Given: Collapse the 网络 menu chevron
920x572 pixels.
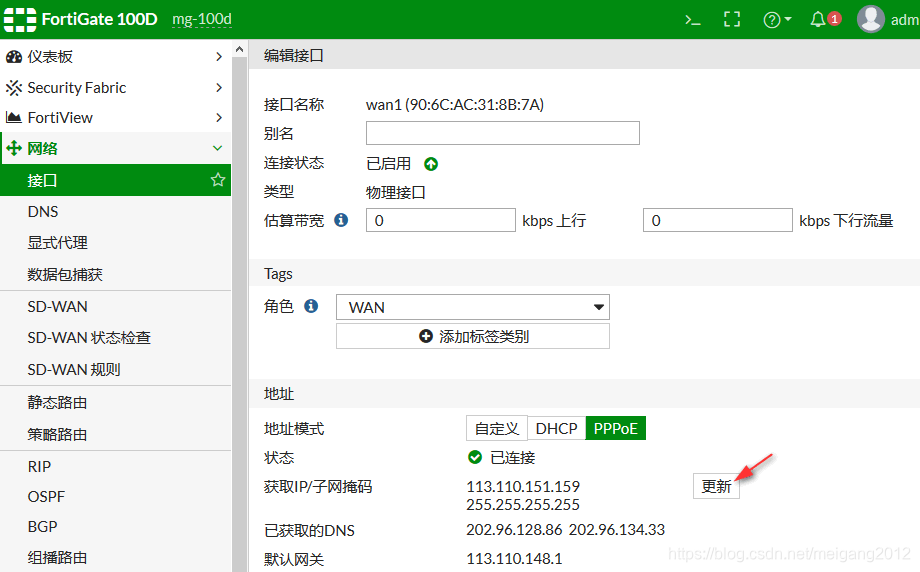Looking at the screenshot, I should coord(218,148).
